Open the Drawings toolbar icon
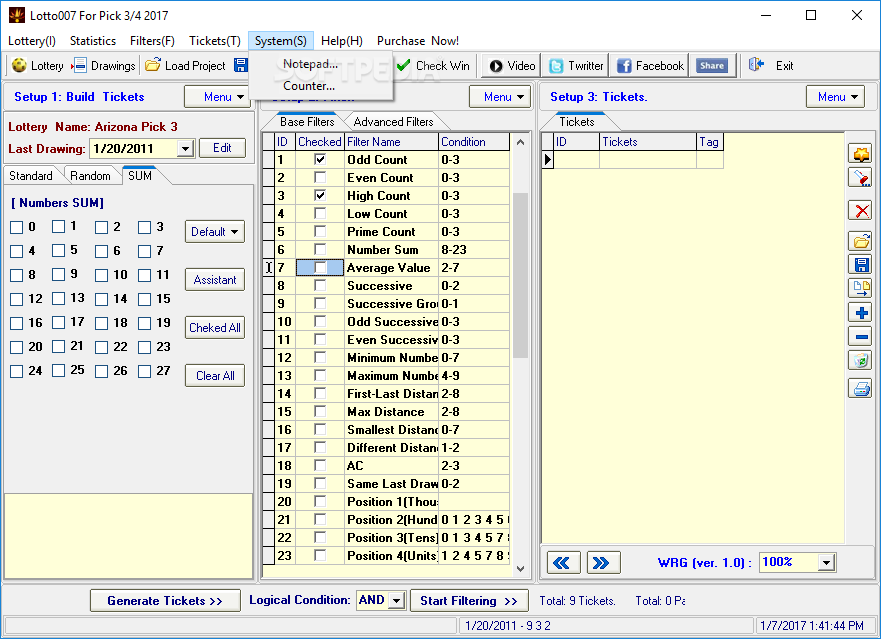This screenshot has width=881, height=639. 80,65
